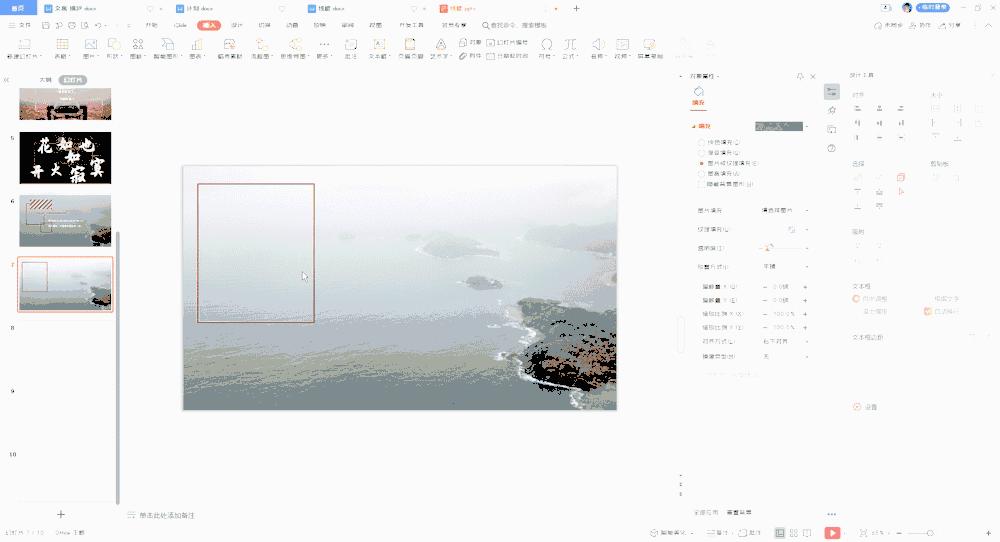Click the Picture insert icon
The width and height of the screenshot is (1000, 542).
91,45
